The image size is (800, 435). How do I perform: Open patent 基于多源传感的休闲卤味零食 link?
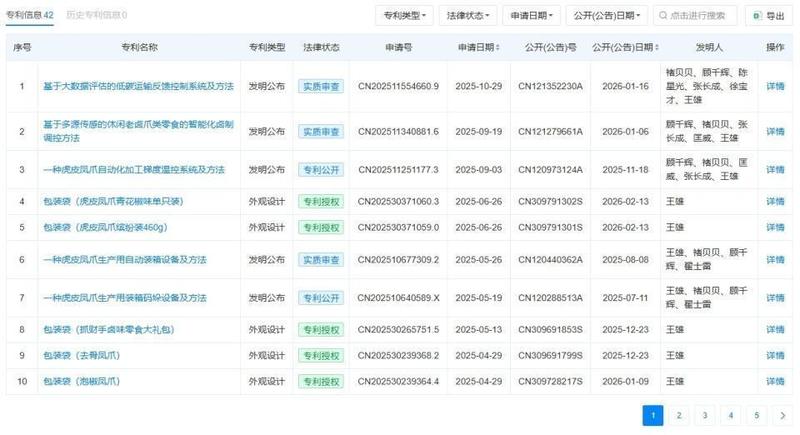[138, 131]
